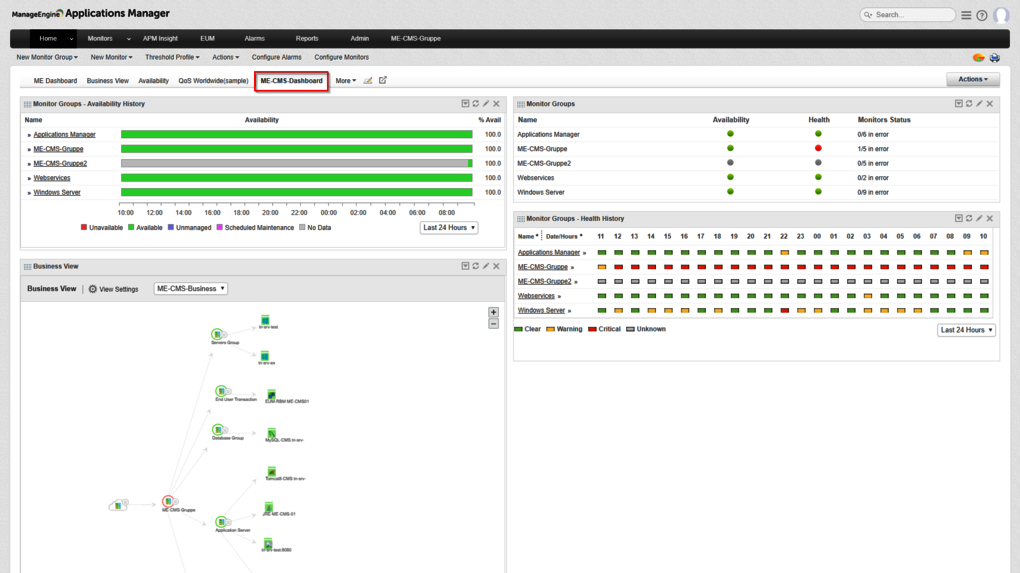Open the New Monitor dropdown
The width and height of the screenshot is (1020, 573).
tap(111, 57)
